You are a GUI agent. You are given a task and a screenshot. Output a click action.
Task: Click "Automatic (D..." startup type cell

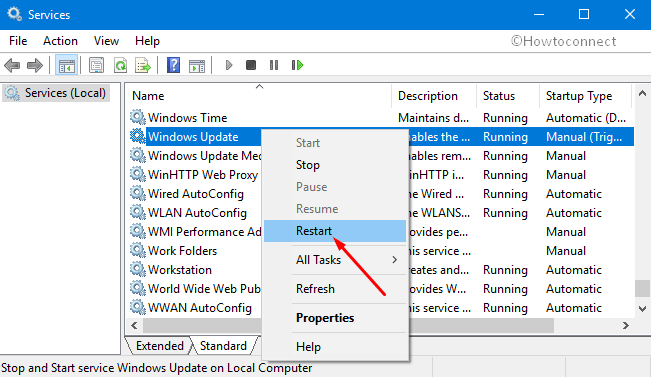(x=586, y=118)
